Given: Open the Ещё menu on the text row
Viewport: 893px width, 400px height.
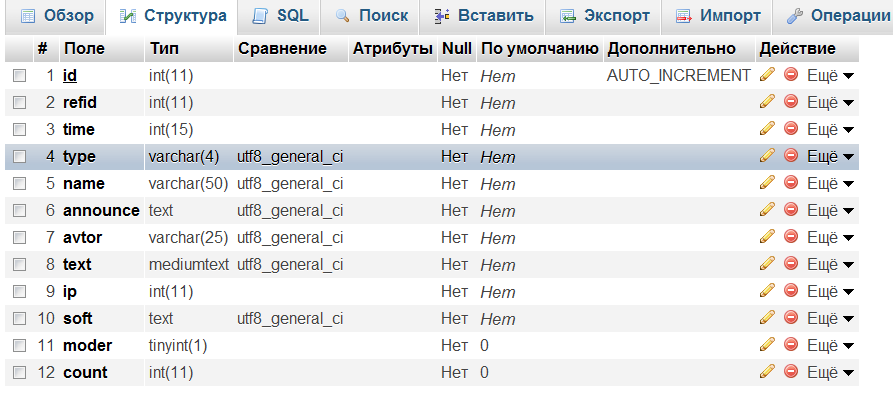Looking at the screenshot, I should pyautogui.click(x=830, y=264).
